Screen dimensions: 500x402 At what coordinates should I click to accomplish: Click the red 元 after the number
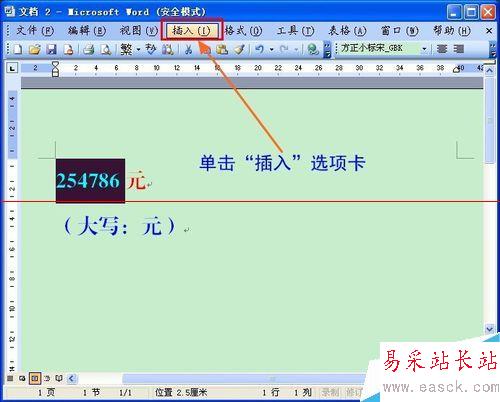point(137,181)
